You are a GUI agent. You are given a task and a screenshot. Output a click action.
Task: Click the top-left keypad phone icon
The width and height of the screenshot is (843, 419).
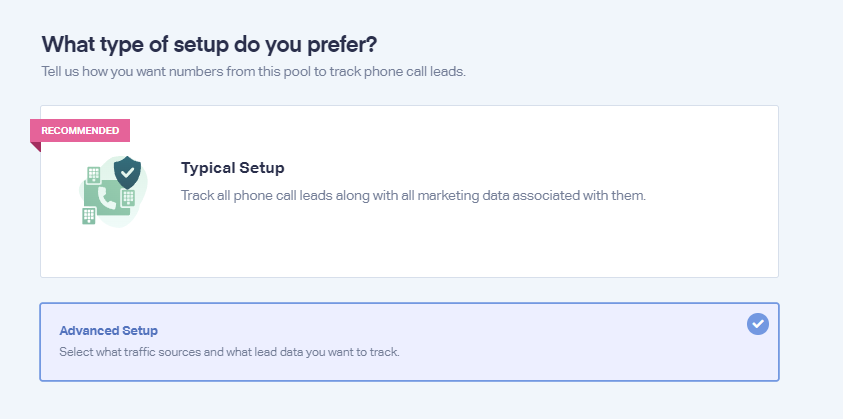coord(94,174)
